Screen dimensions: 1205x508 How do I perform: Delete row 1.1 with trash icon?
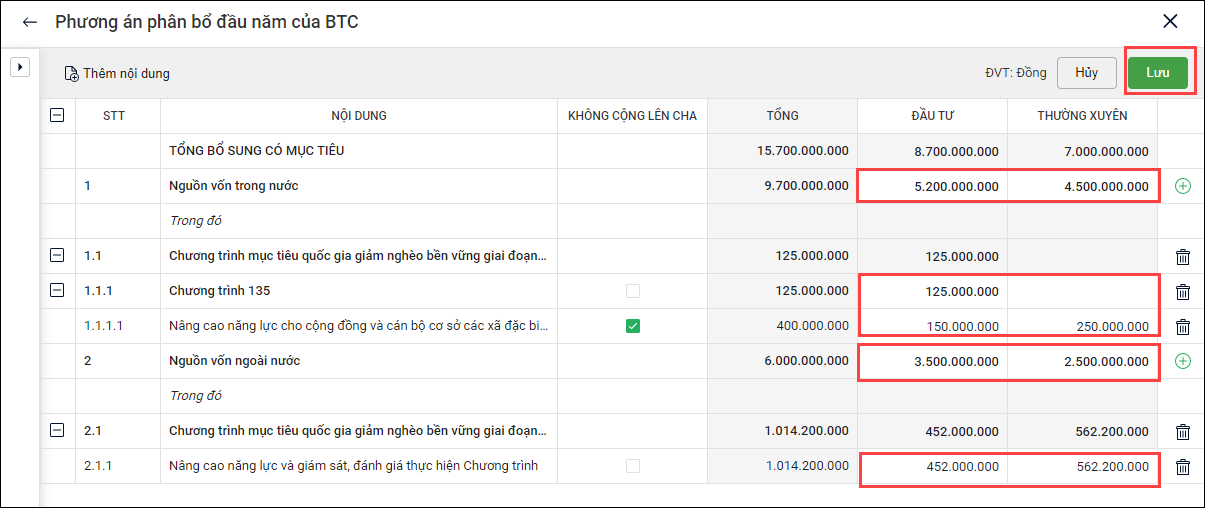click(x=1182, y=257)
